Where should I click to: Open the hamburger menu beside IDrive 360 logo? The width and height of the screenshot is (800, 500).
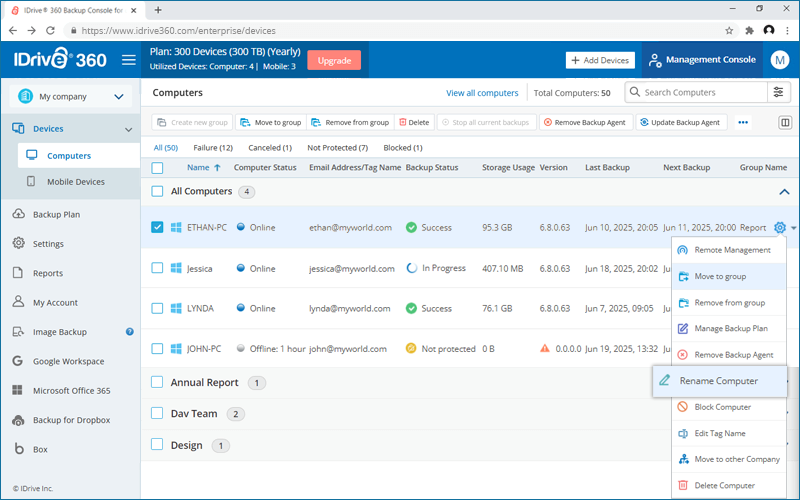129,60
